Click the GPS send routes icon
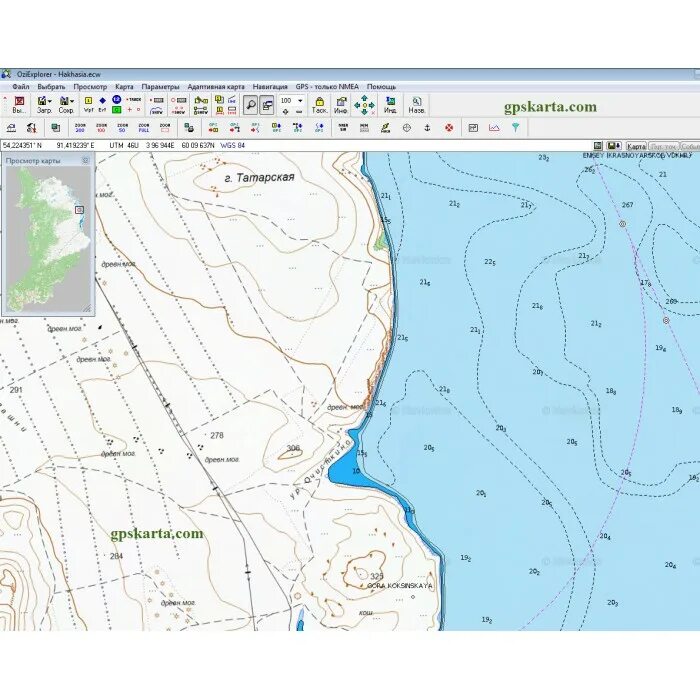This screenshot has height=700, width=700. [234, 128]
